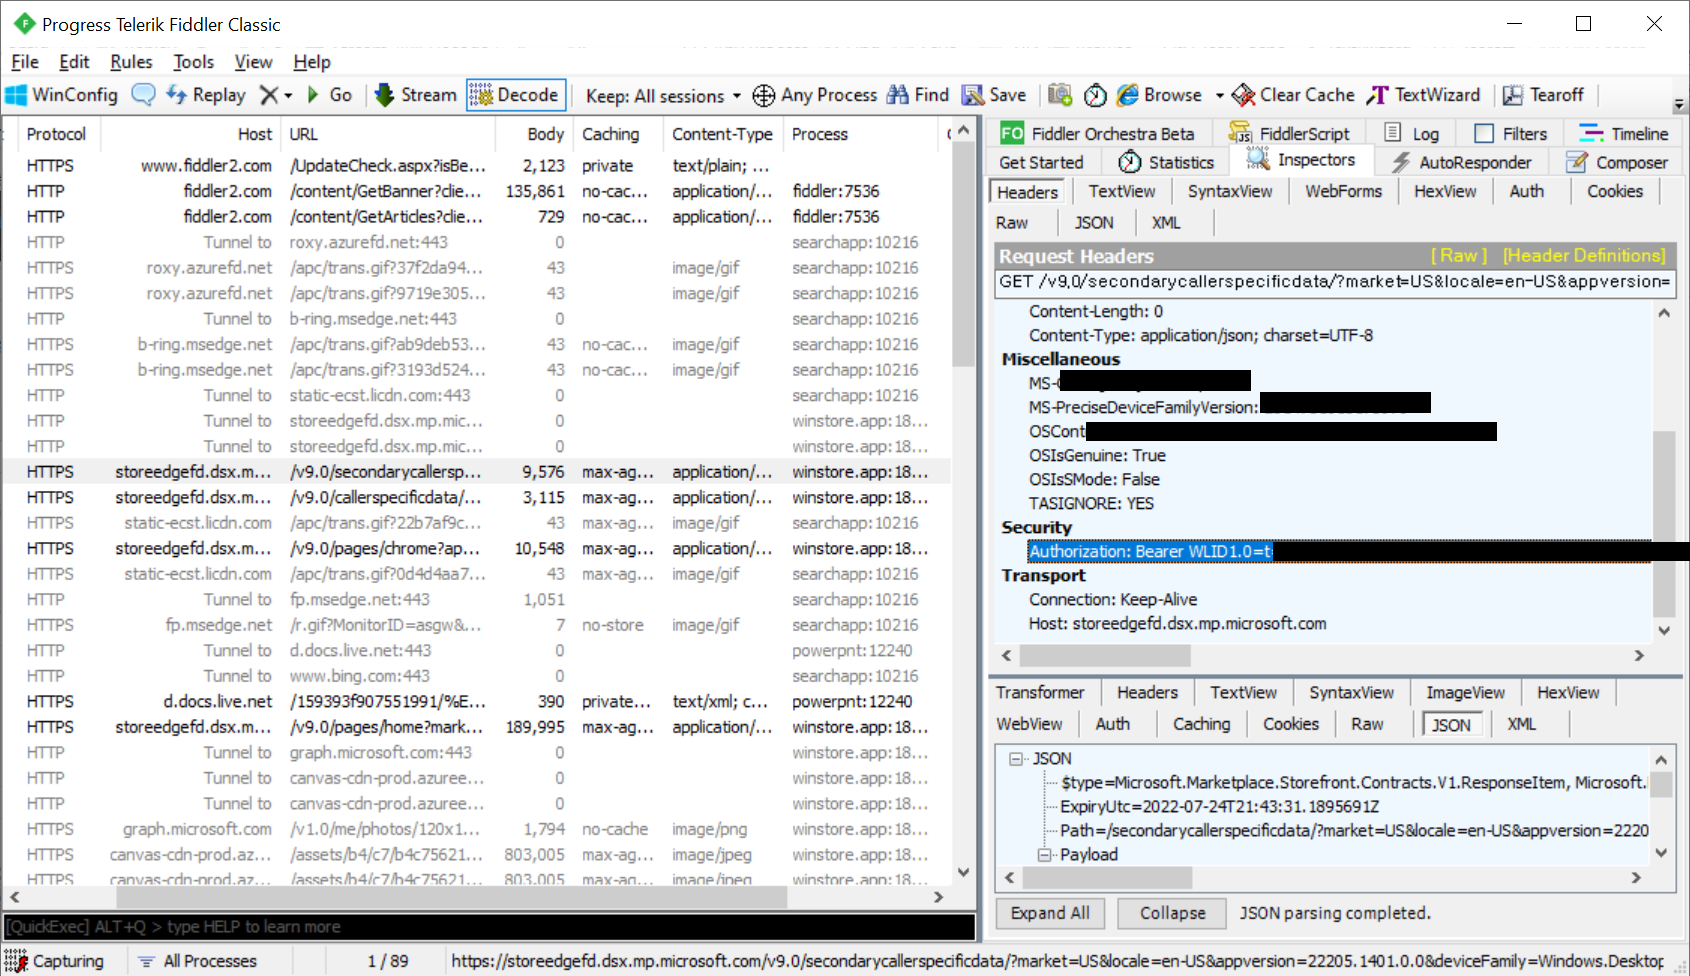
Task: Collapse the JSON root node
Action: [1016, 759]
